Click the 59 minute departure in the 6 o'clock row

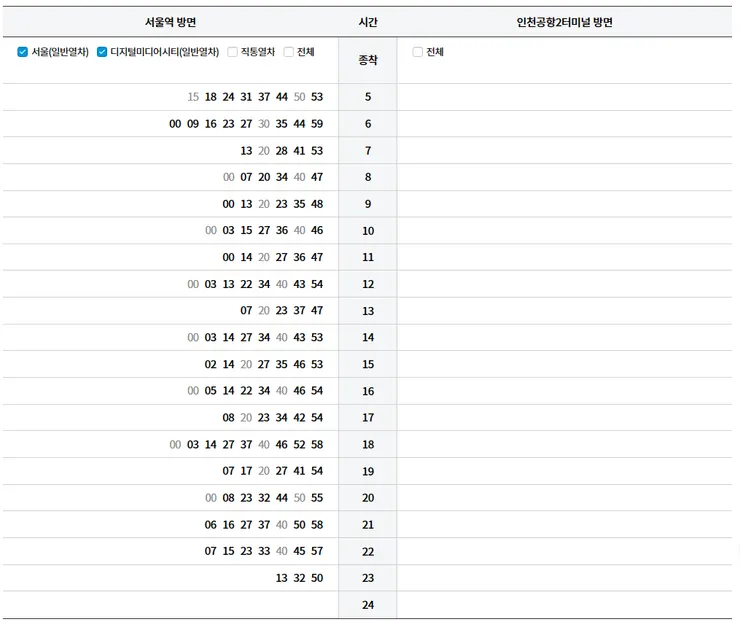(x=317, y=124)
